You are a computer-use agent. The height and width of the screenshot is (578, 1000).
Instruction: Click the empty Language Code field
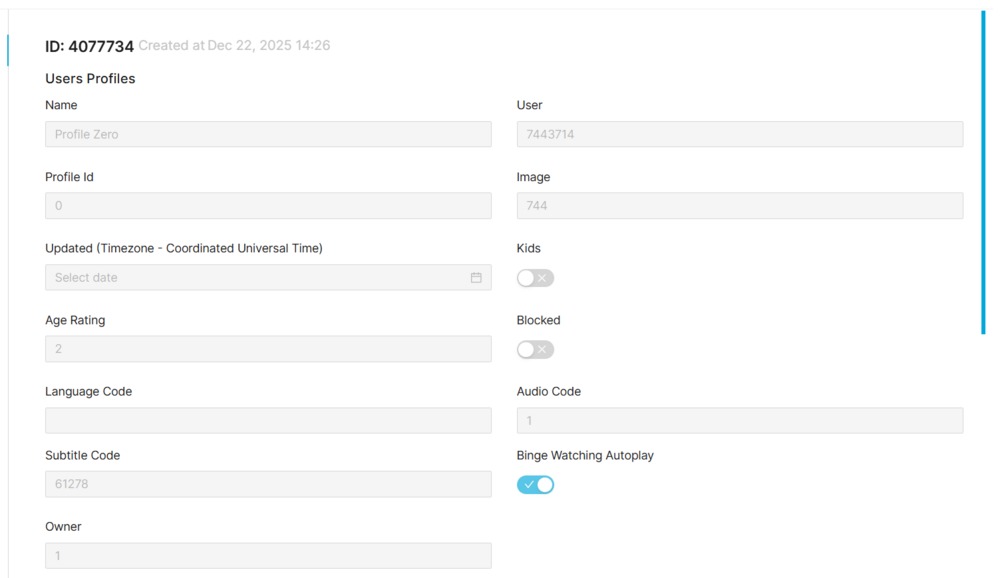point(268,420)
